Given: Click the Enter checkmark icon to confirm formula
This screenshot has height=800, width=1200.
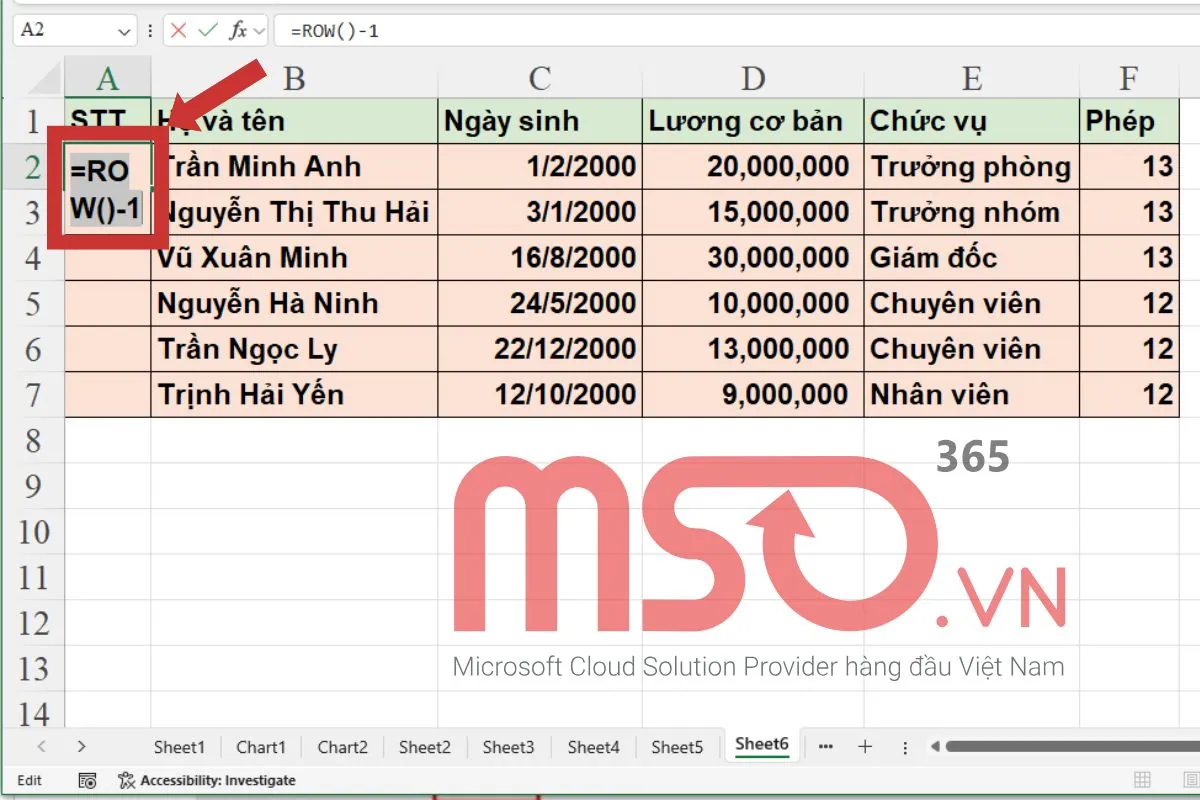Looking at the screenshot, I should [x=207, y=29].
